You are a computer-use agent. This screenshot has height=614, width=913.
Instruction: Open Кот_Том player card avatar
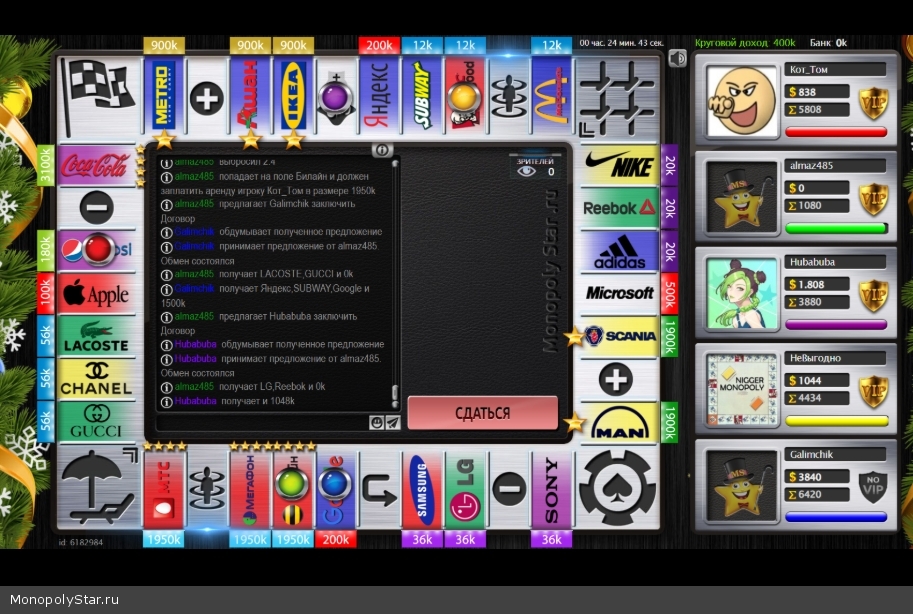tap(742, 101)
